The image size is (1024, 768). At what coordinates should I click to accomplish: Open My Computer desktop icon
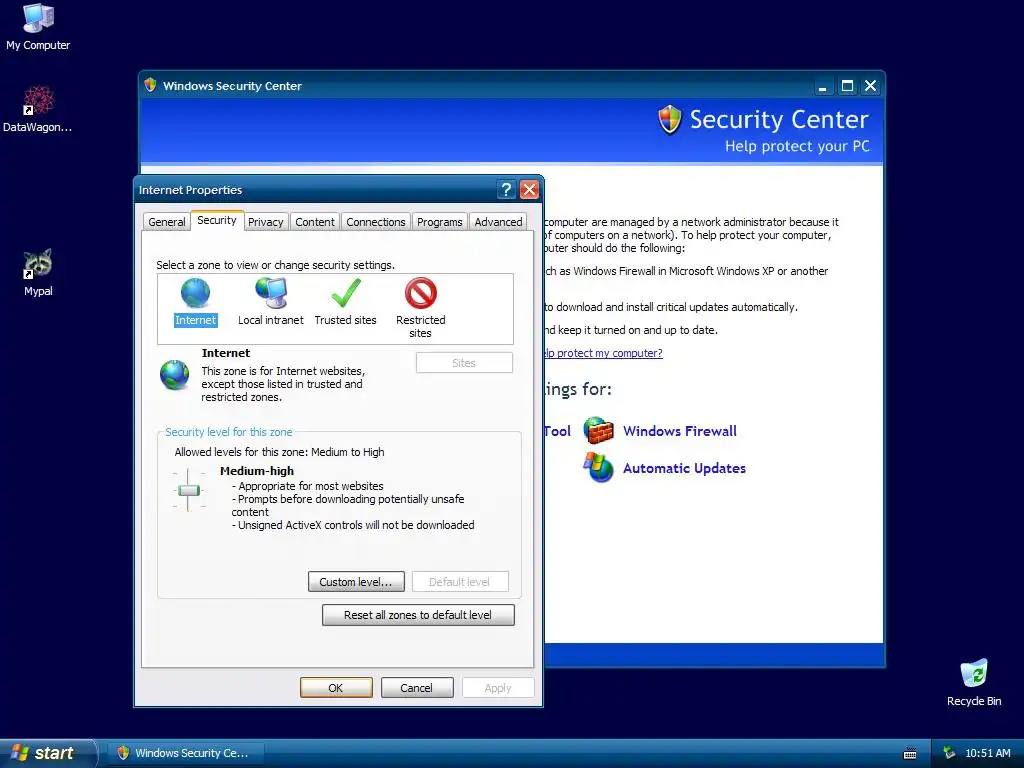tap(38, 18)
